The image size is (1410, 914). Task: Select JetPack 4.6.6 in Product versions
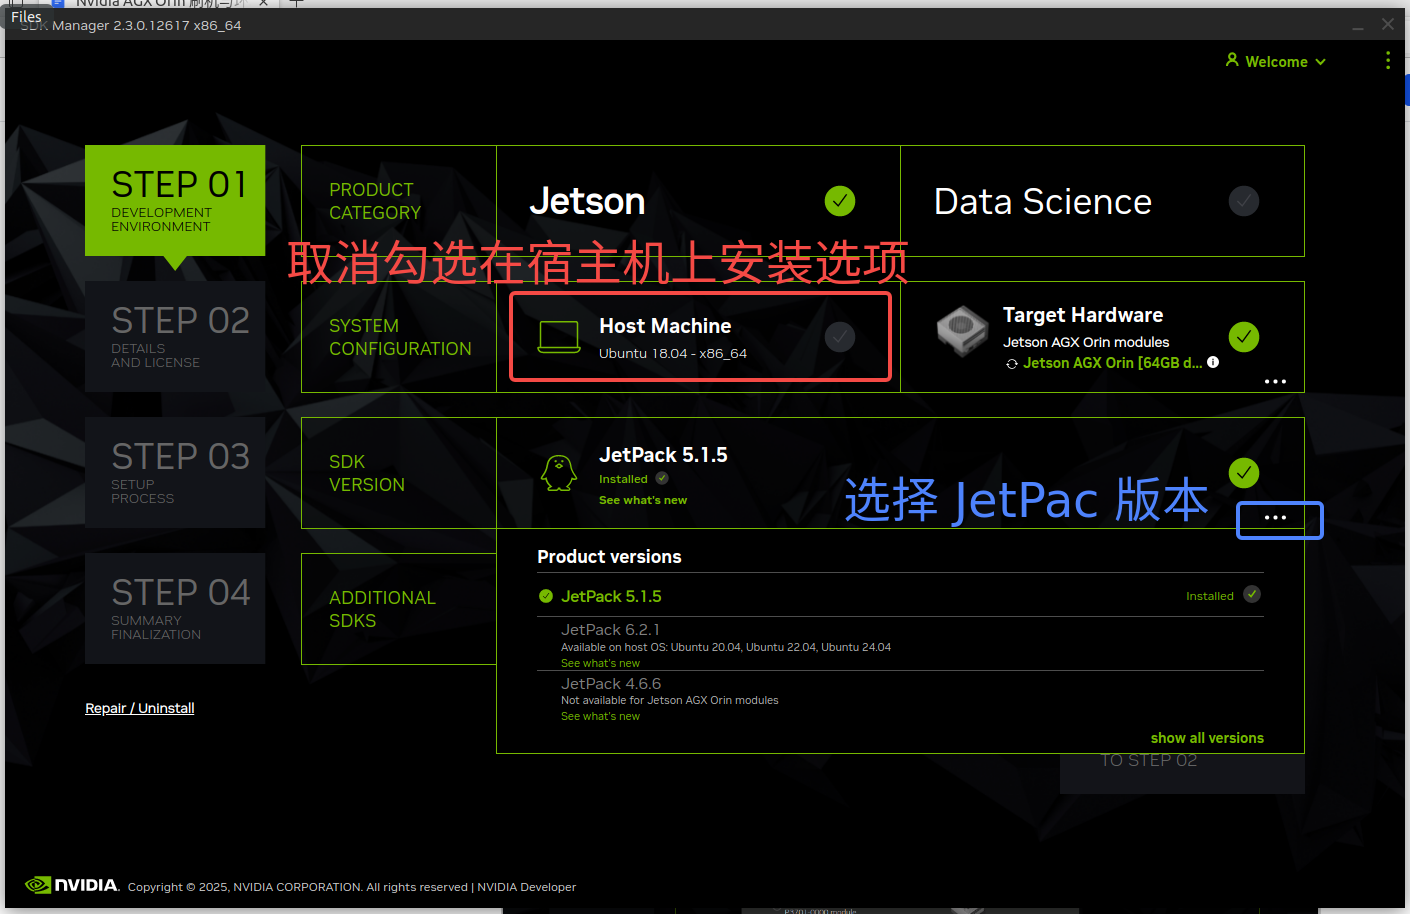coord(900,698)
